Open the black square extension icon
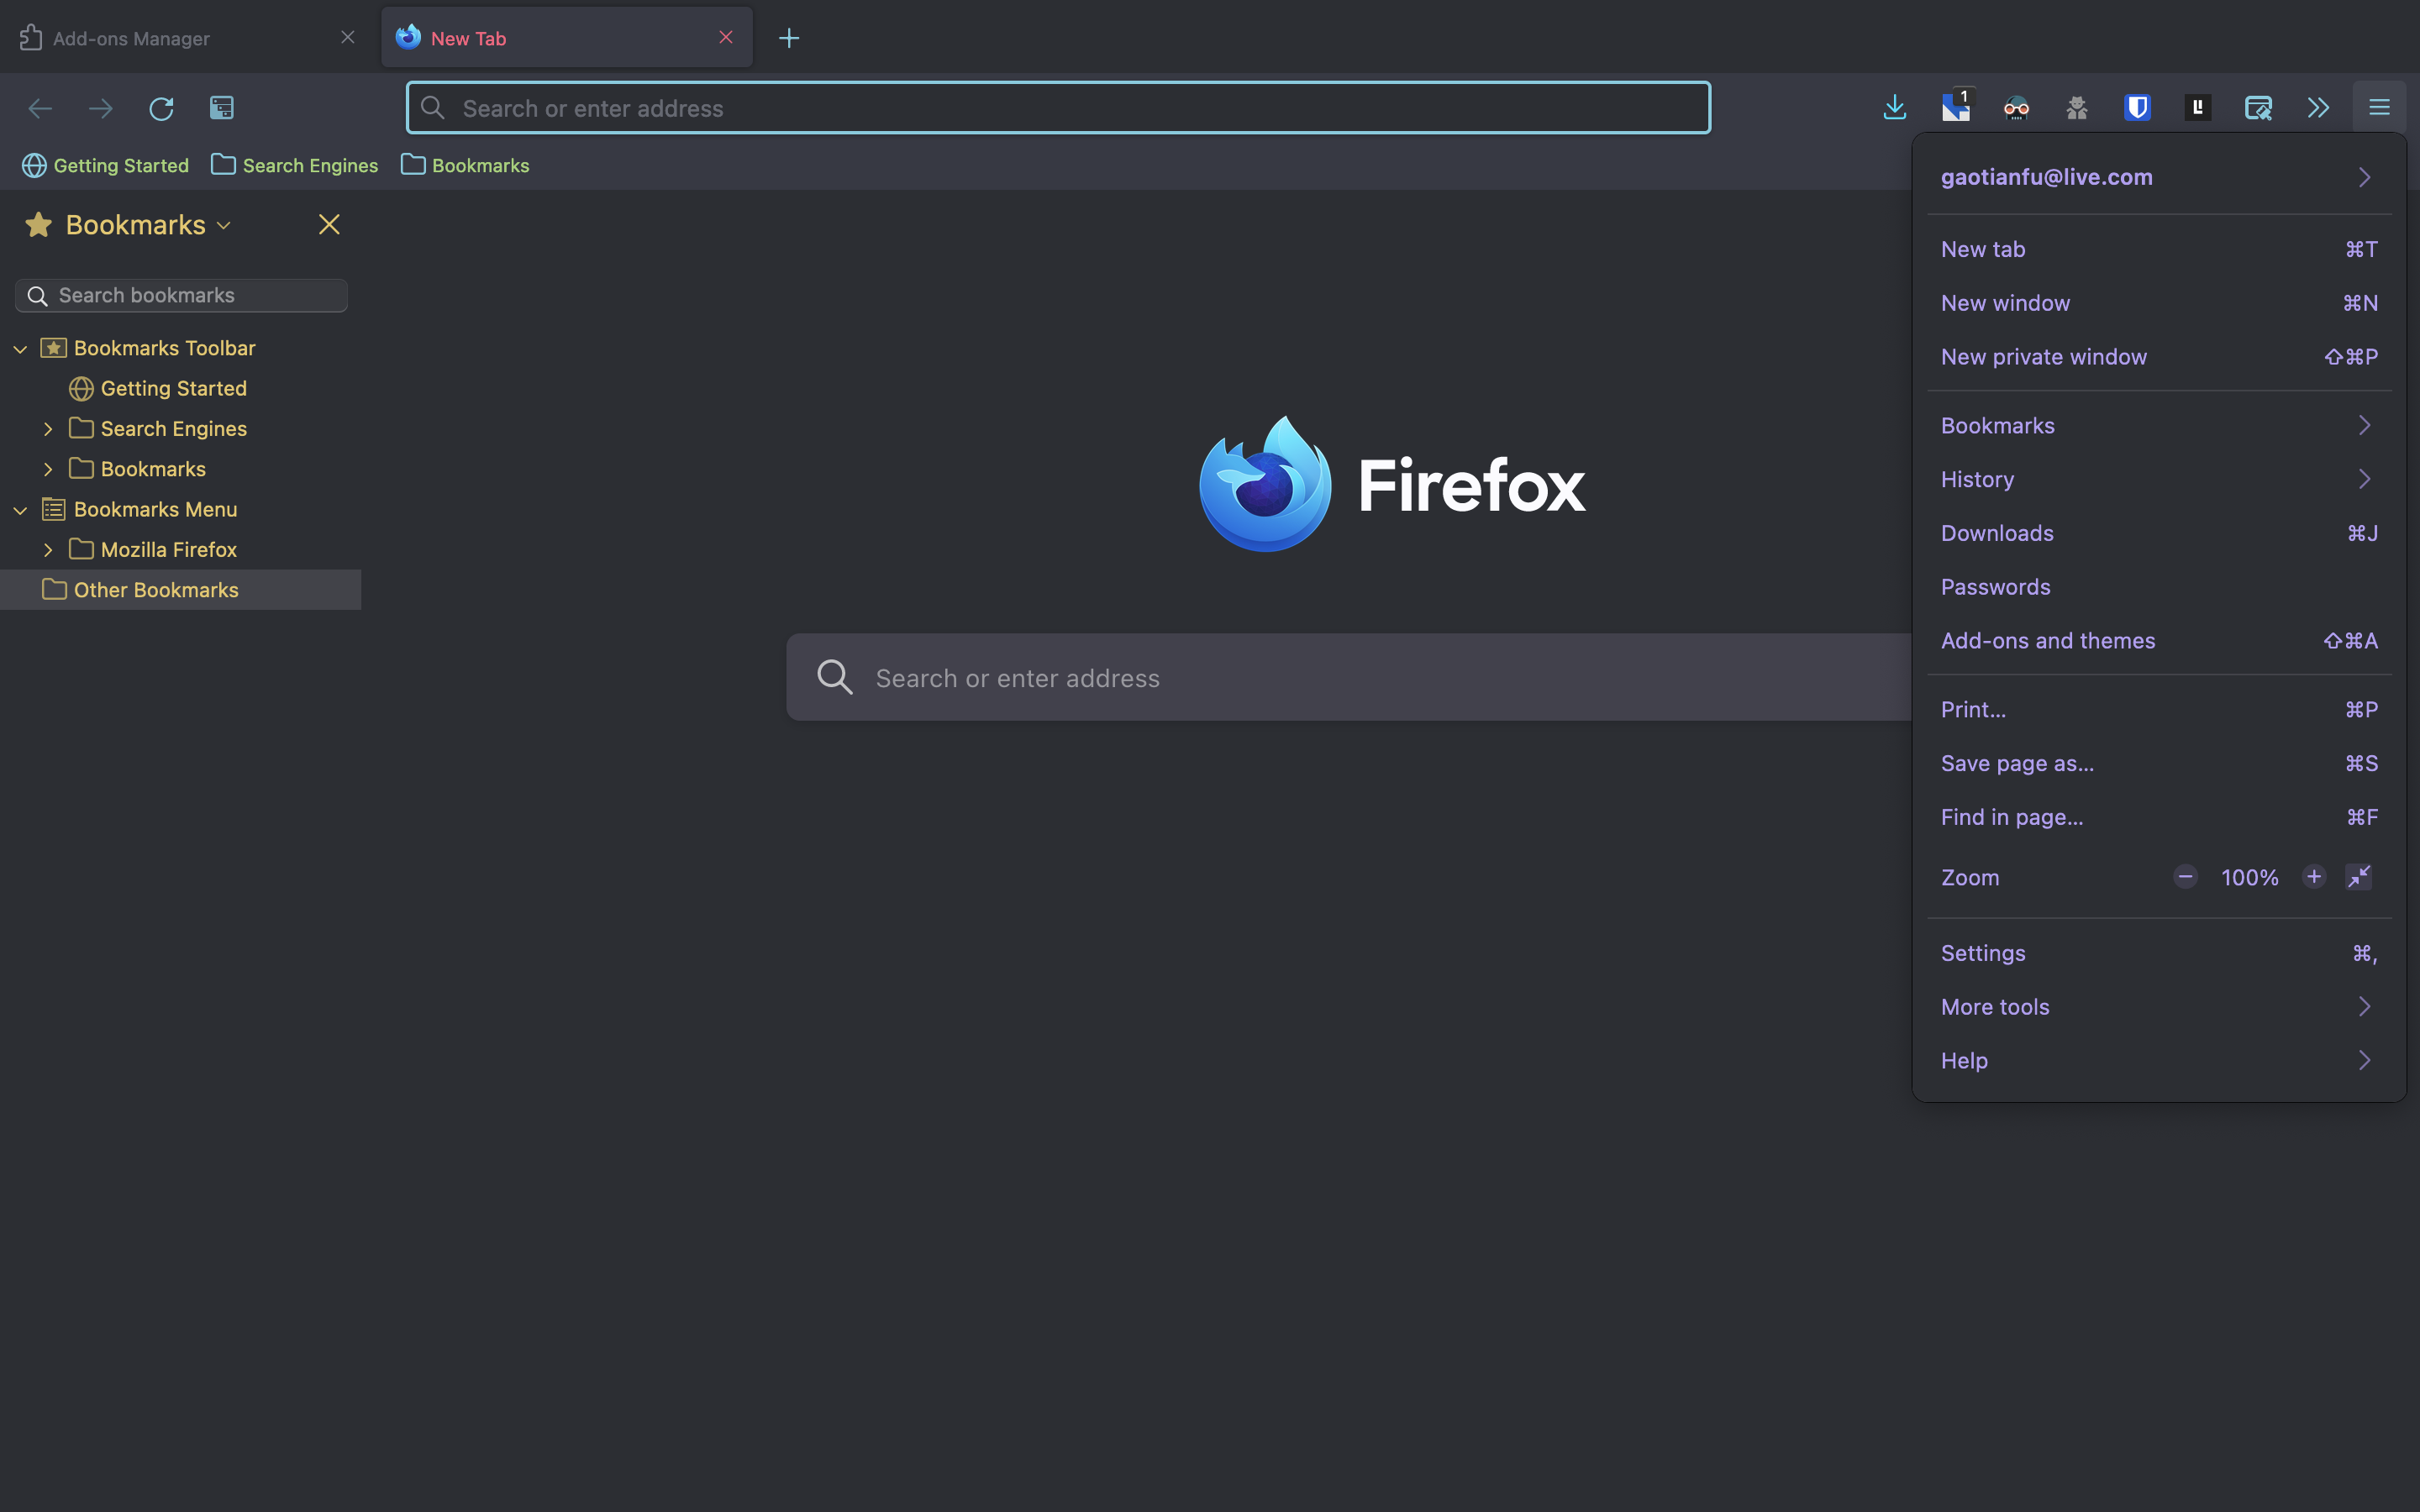This screenshot has height=1512, width=2420. pyautogui.click(x=2198, y=108)
